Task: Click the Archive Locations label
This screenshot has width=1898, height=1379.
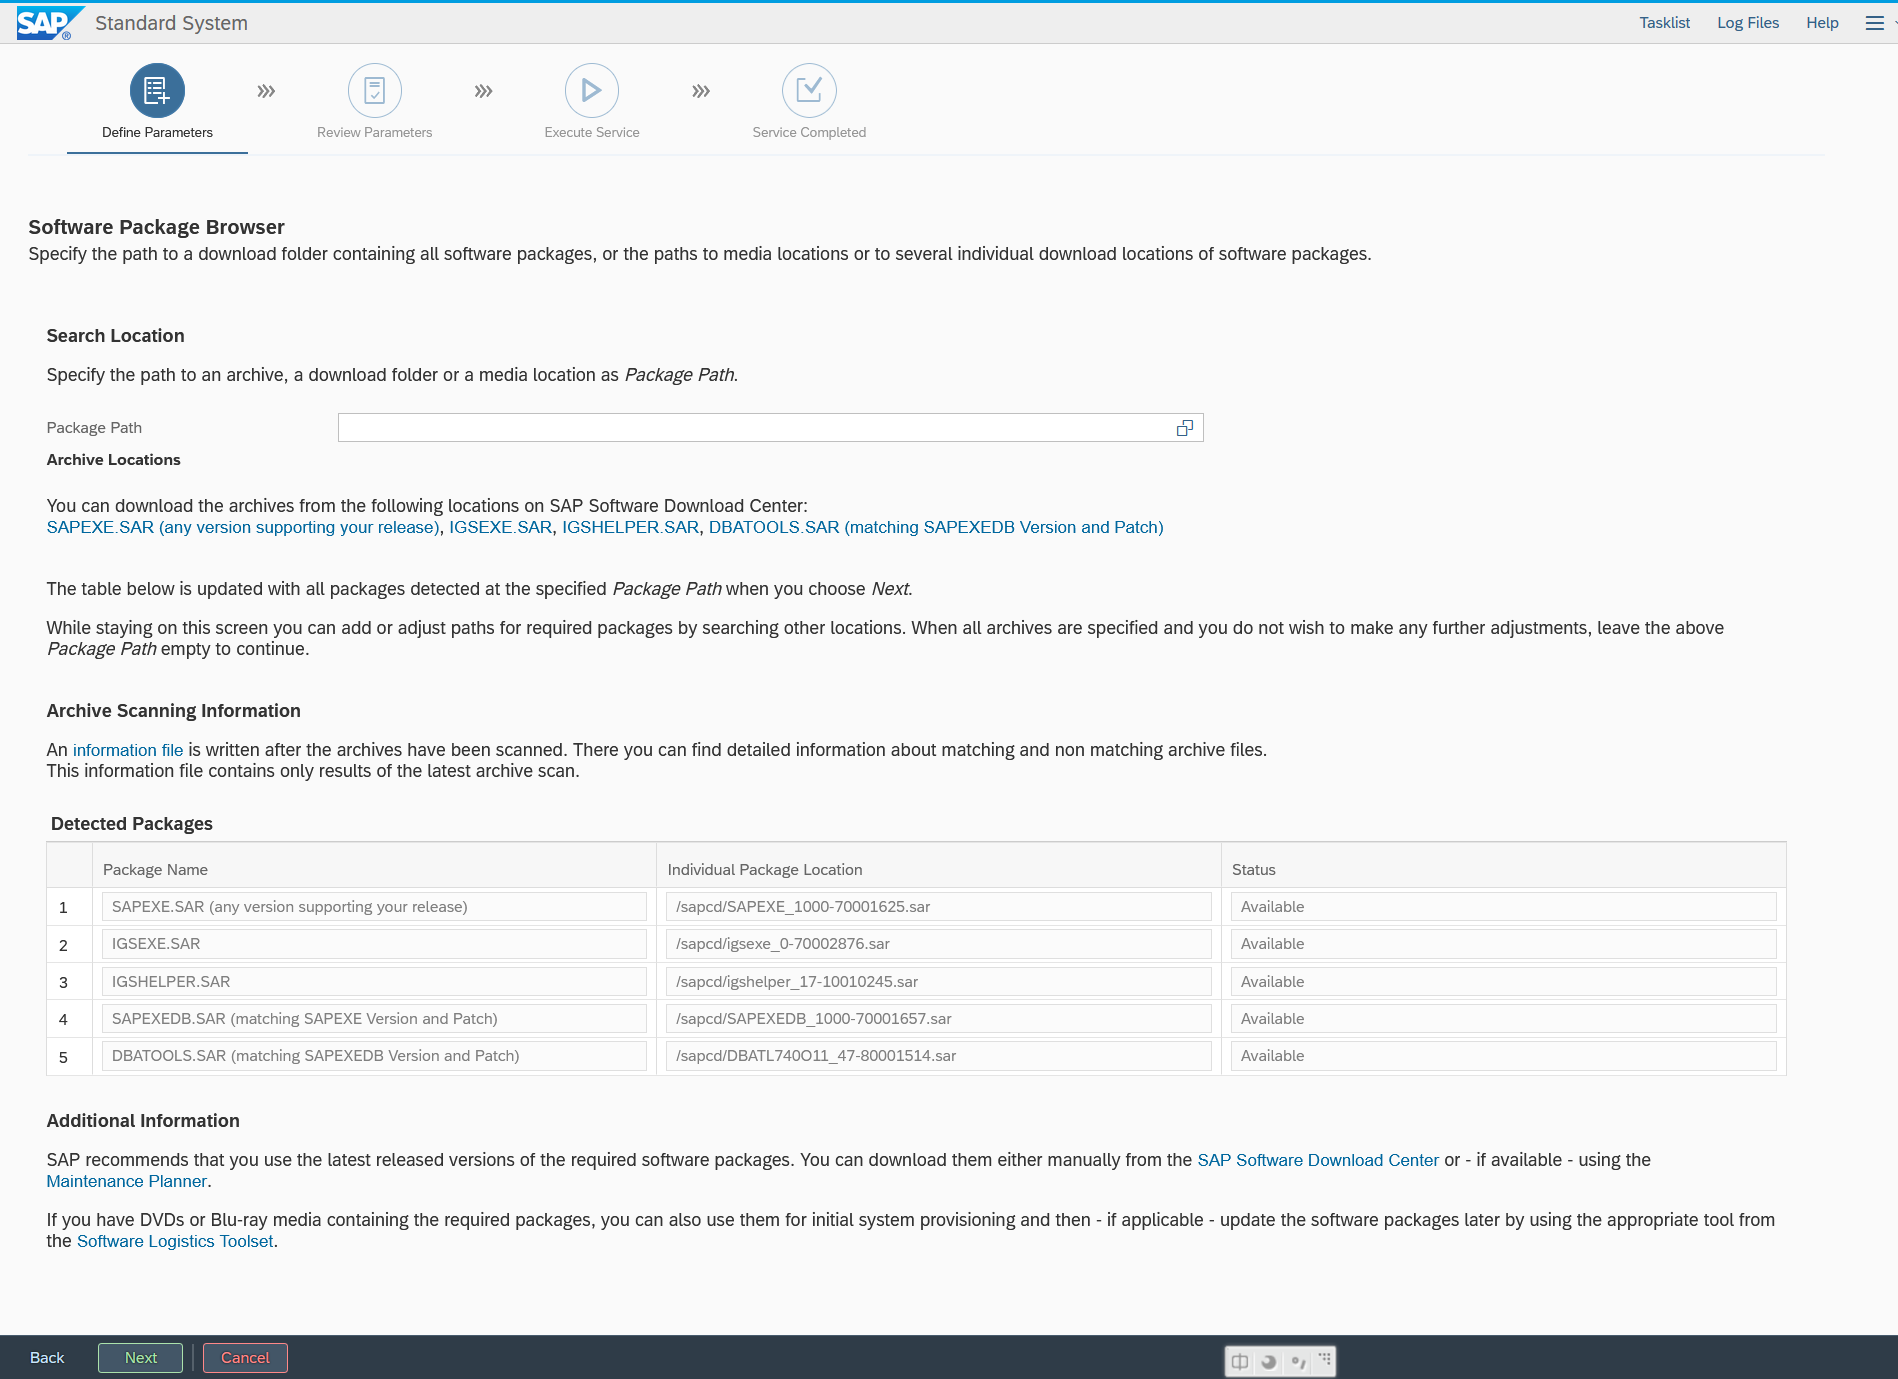Action: pos(113,460)
